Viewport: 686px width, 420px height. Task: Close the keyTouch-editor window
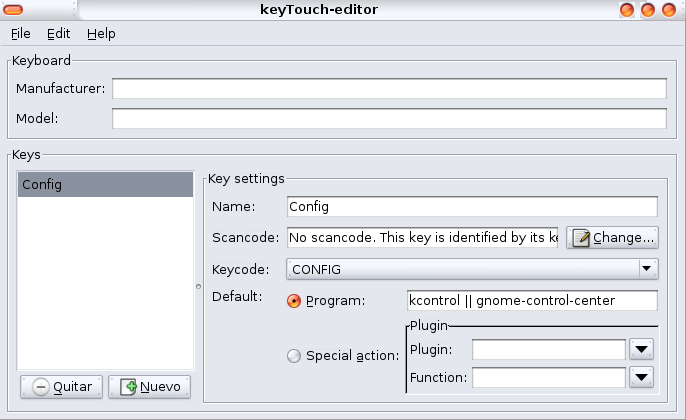[669, 11]
